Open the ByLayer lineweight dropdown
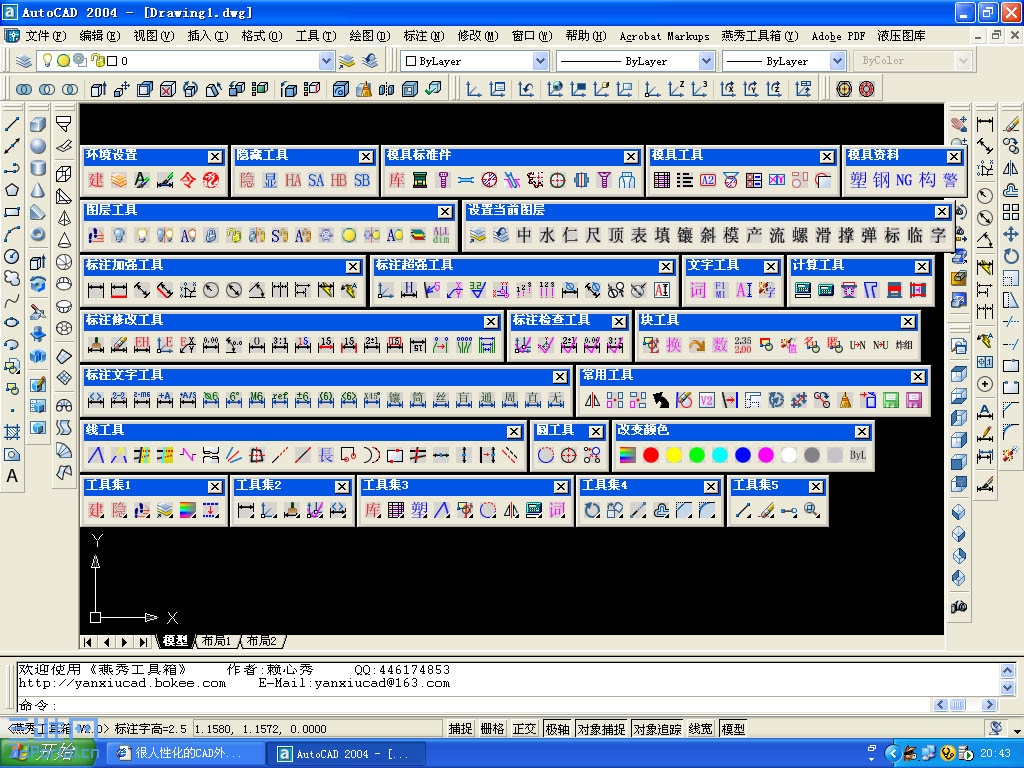The image size is (1024, 768). (x=837, y=61)
